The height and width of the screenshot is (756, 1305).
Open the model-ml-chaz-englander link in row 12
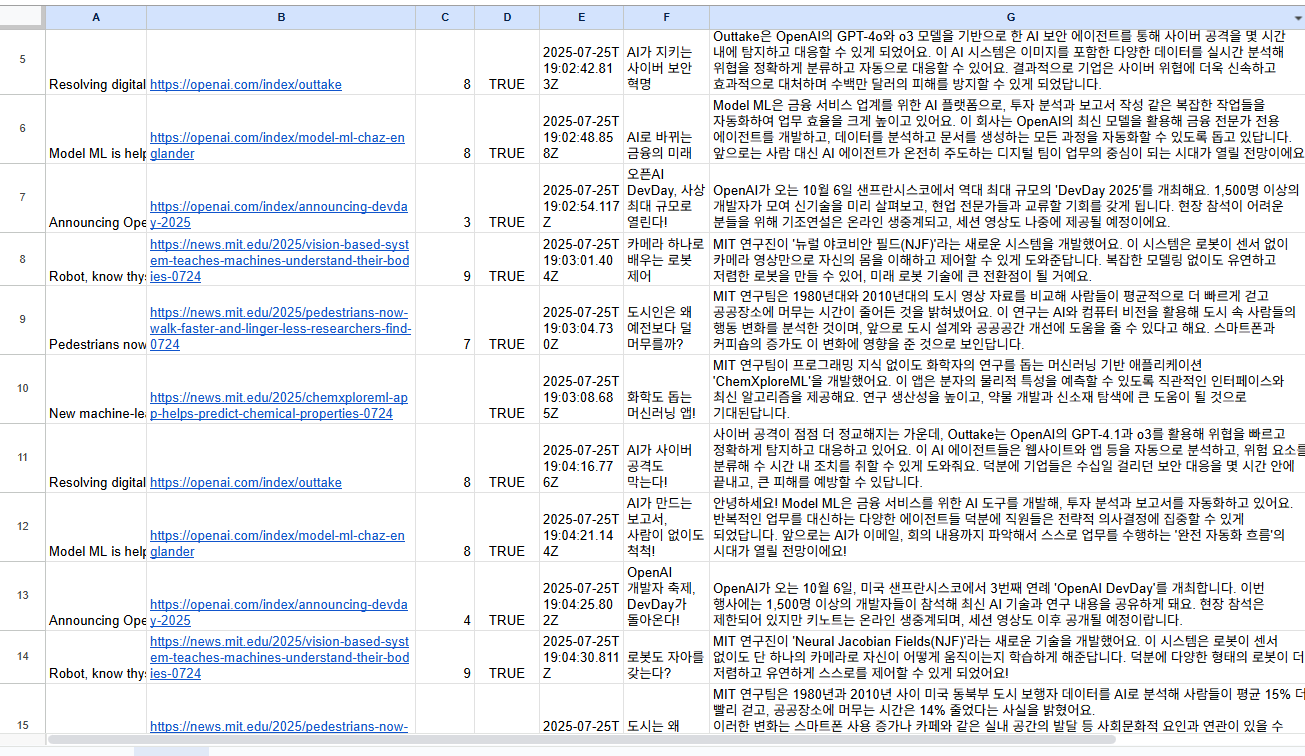(278, 544)
